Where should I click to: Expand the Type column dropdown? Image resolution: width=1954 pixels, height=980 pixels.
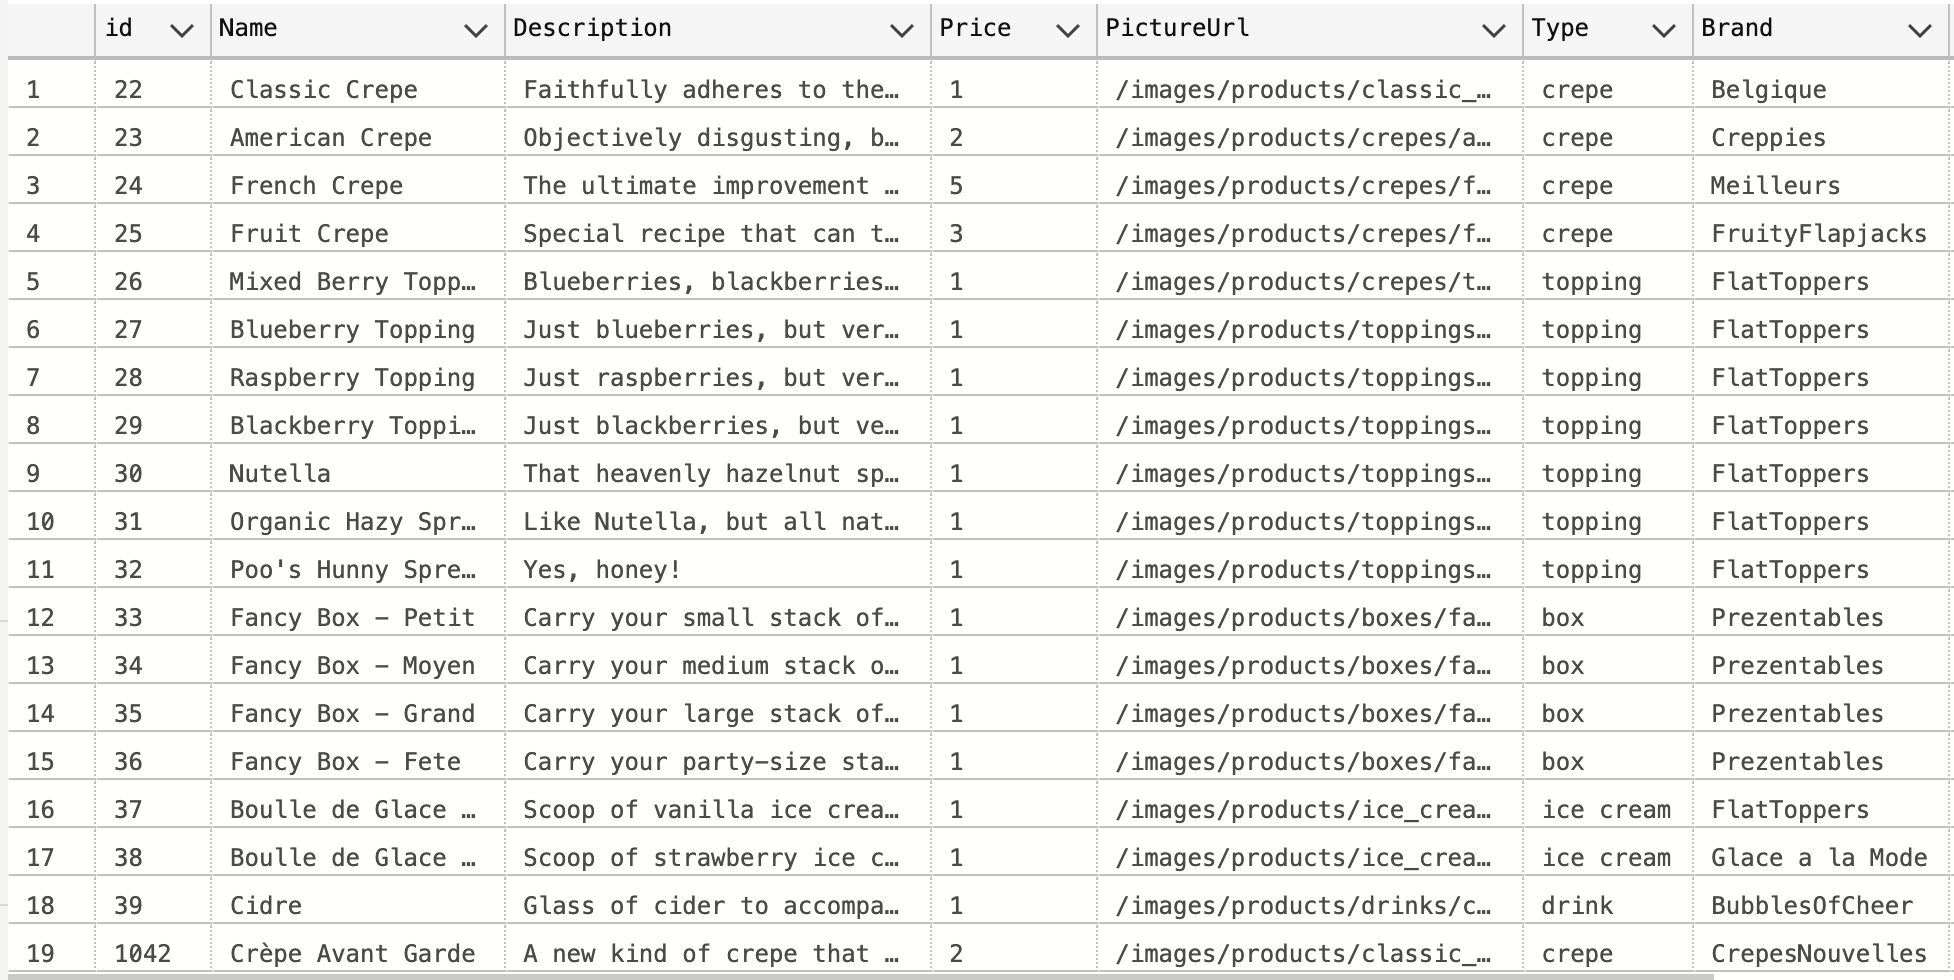coord(1664,31)
